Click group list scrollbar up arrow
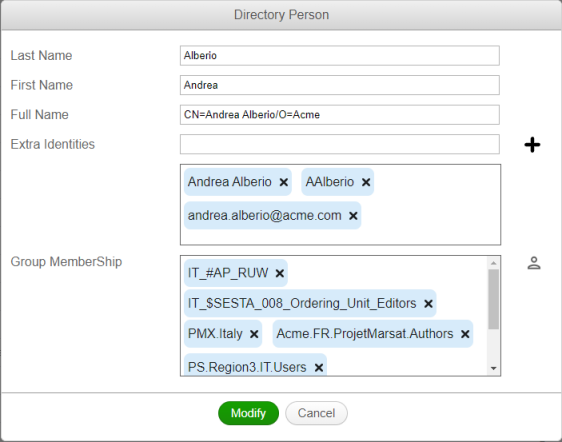The height and width of the screenshot is (442, 562). [x=494, y=263]
